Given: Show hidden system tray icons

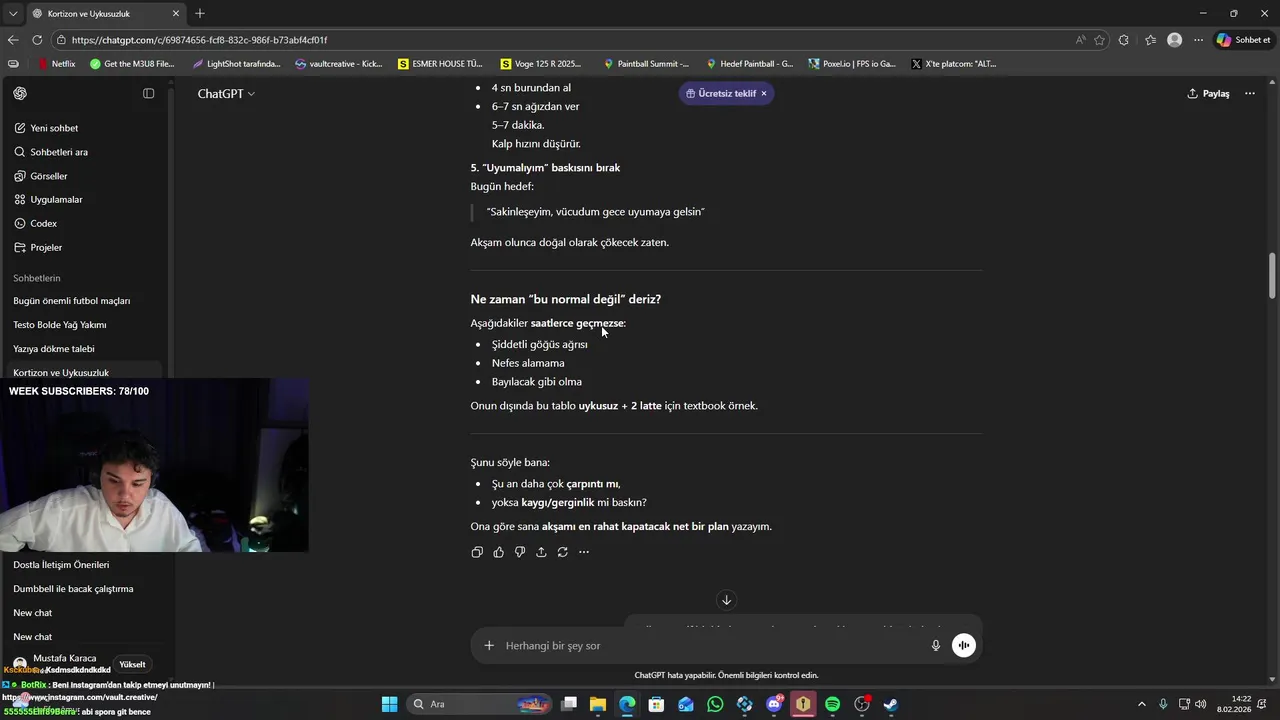Looking at the screenshot, I should 1143,704.
